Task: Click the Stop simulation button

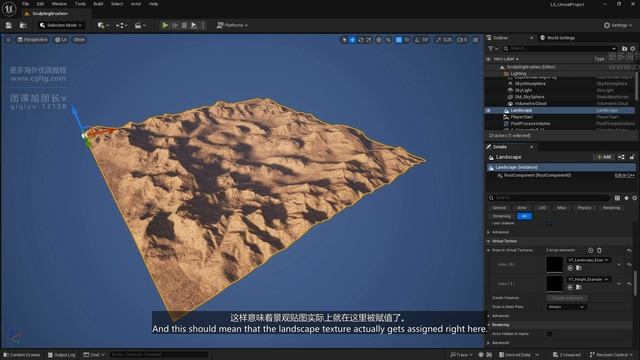Action: click(x=184, y=25)
